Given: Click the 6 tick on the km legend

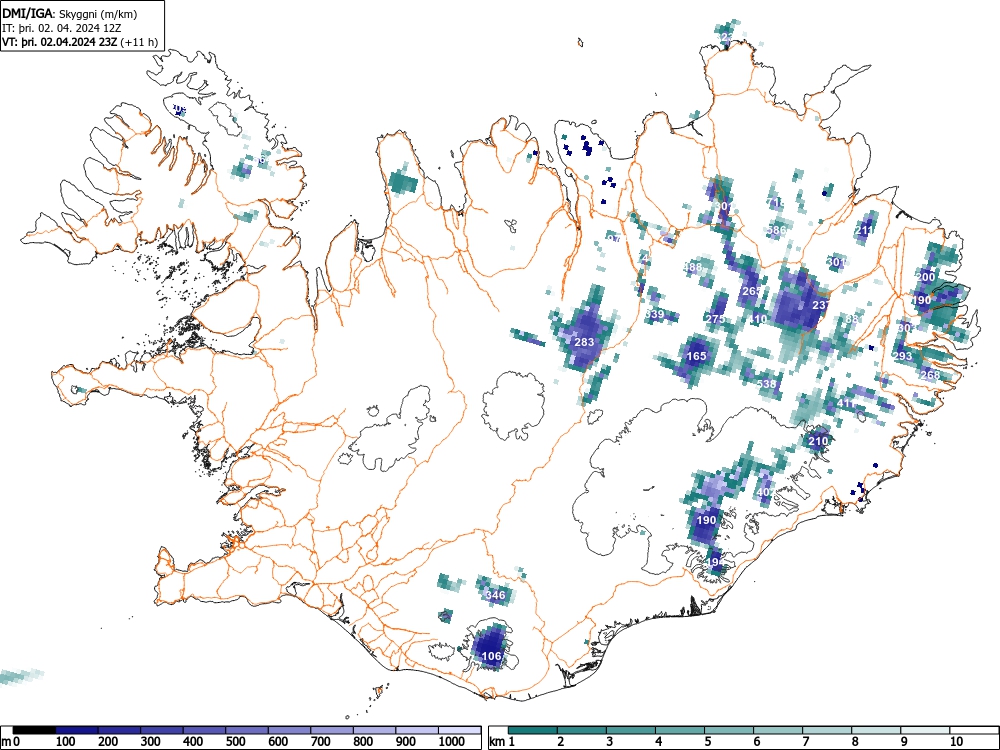Looking at the screenshot, I should (x=757, y=742).
